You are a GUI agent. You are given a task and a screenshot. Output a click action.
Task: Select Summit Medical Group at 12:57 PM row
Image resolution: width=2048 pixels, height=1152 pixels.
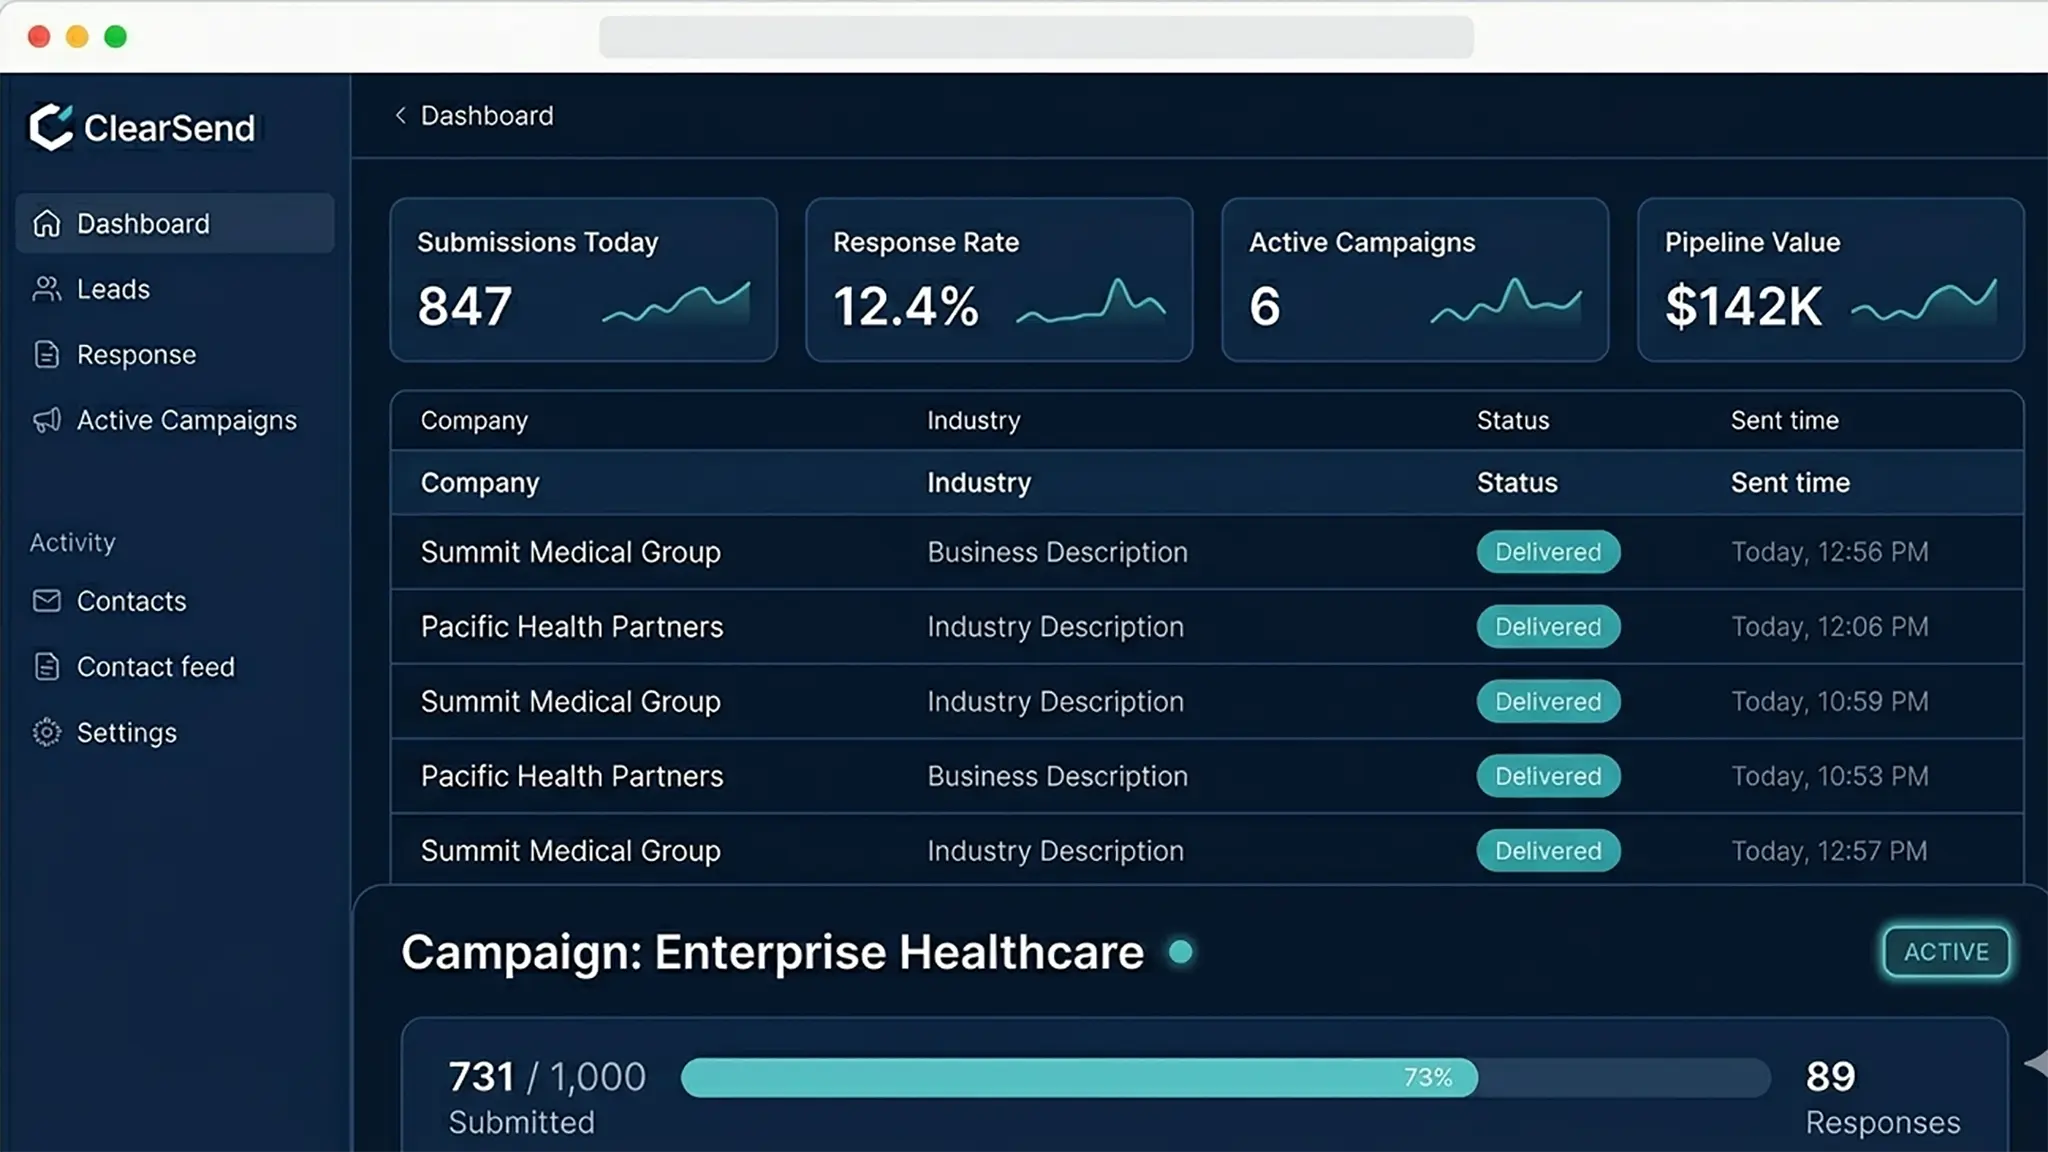point(570,850)
